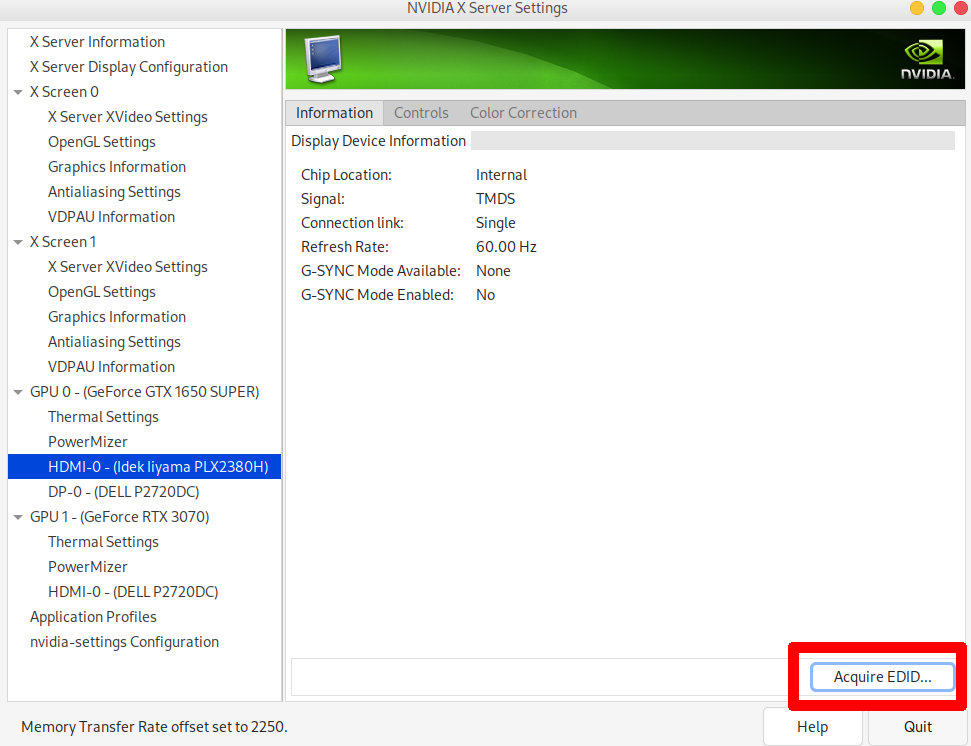Collapse the X Screen 0 tree node
Viewport: 971px width, 746px height.
tap(18, 92)
